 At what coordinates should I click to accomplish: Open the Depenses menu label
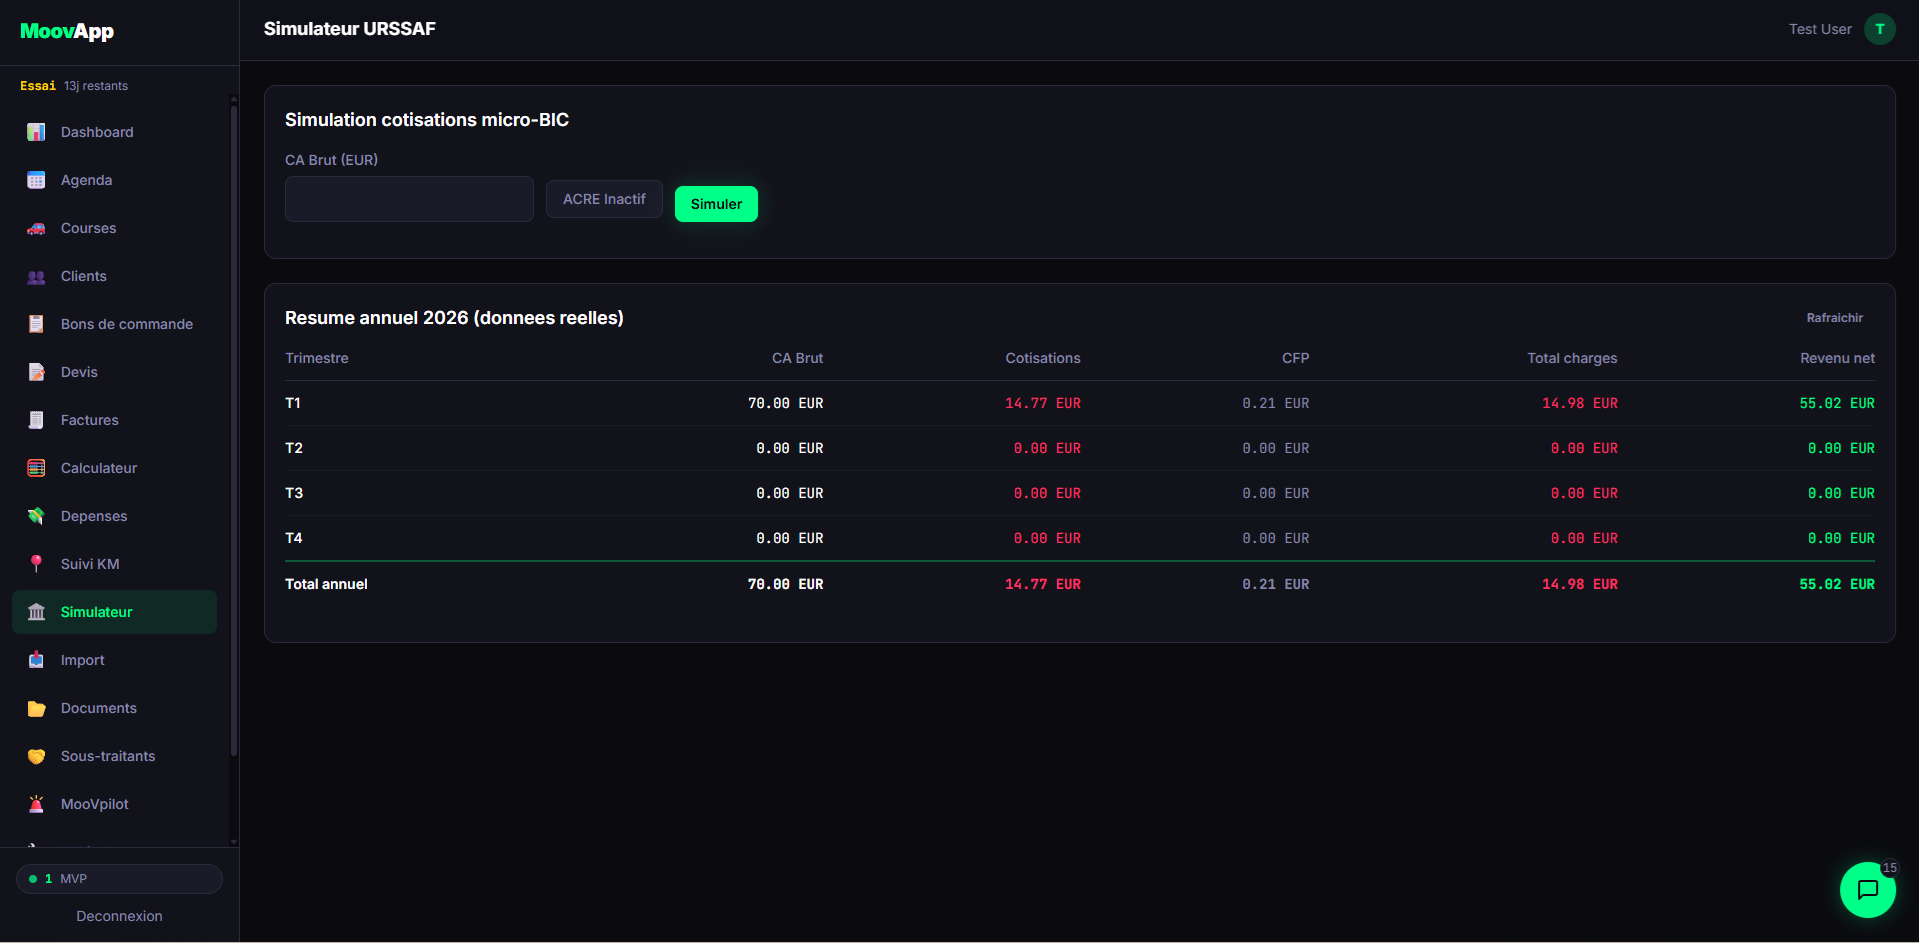click(94, 516)
